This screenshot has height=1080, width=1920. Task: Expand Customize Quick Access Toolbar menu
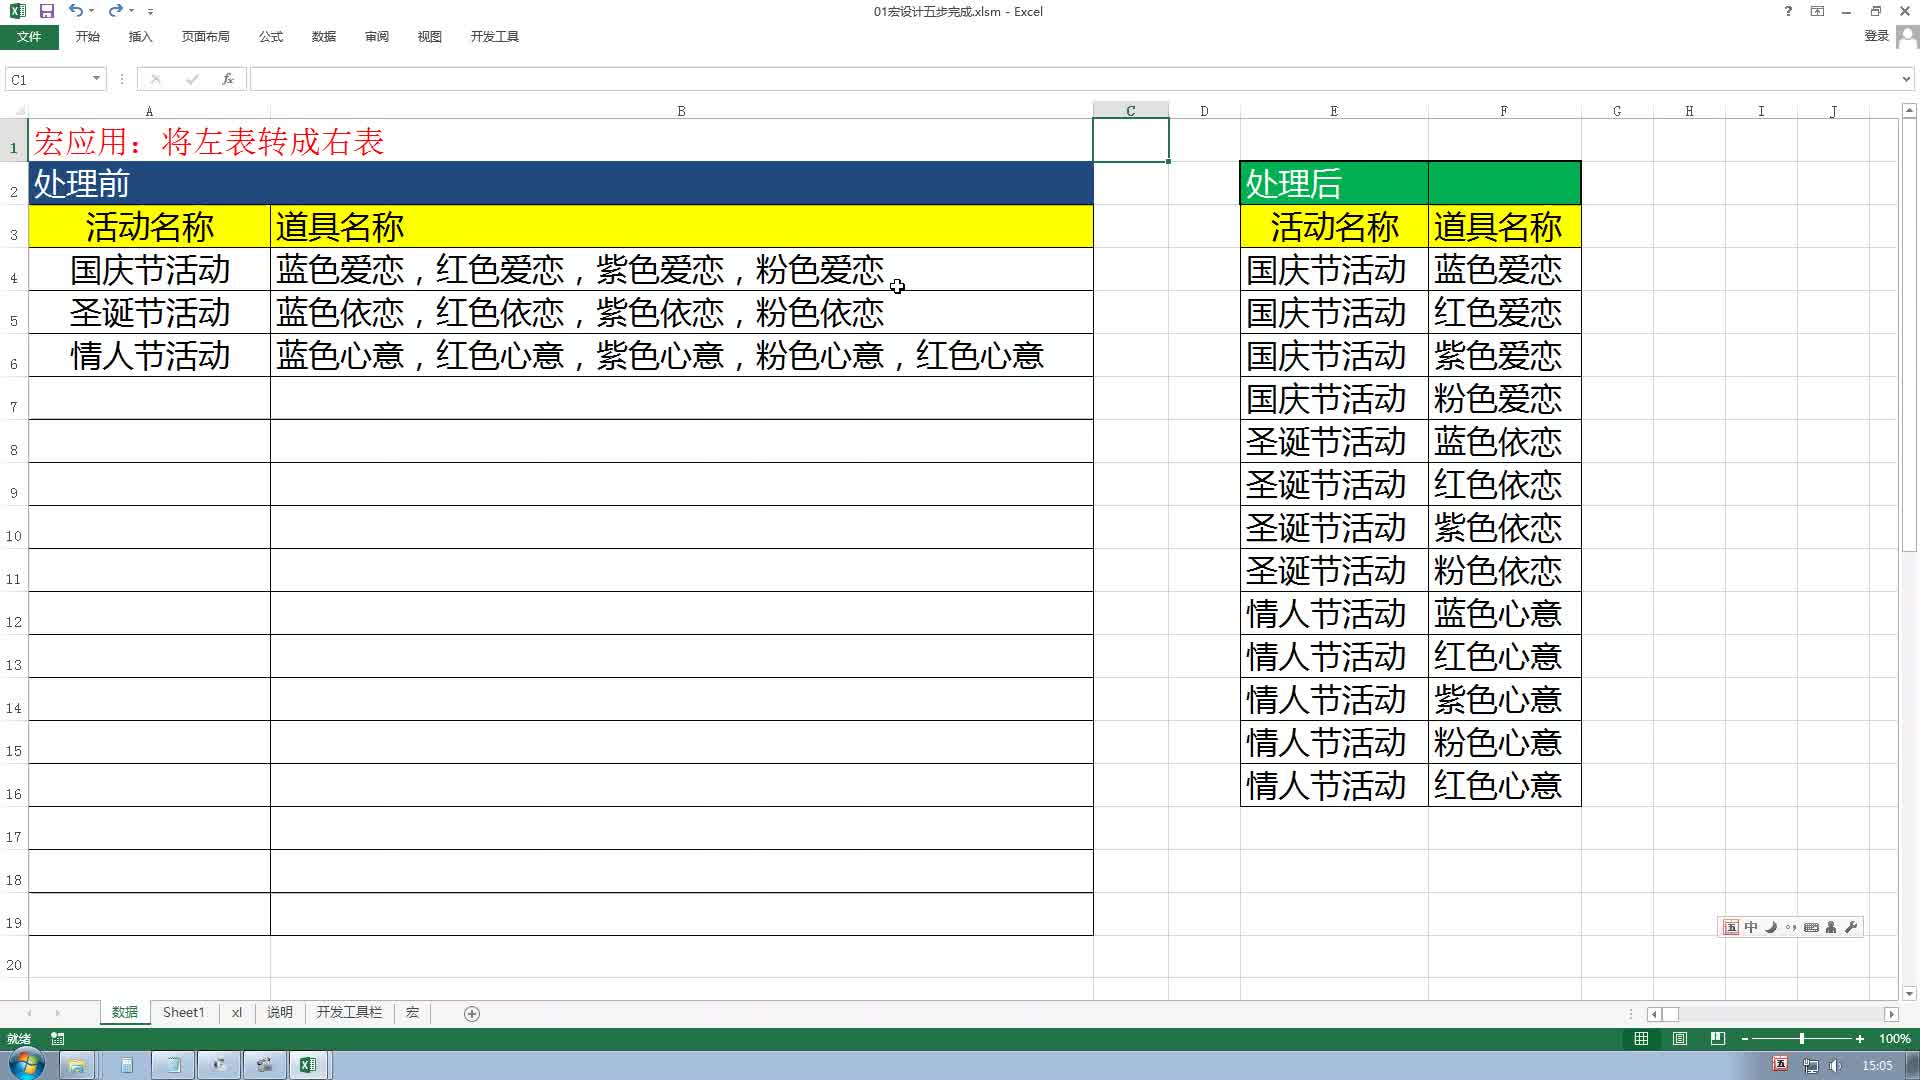coord(150,12)
